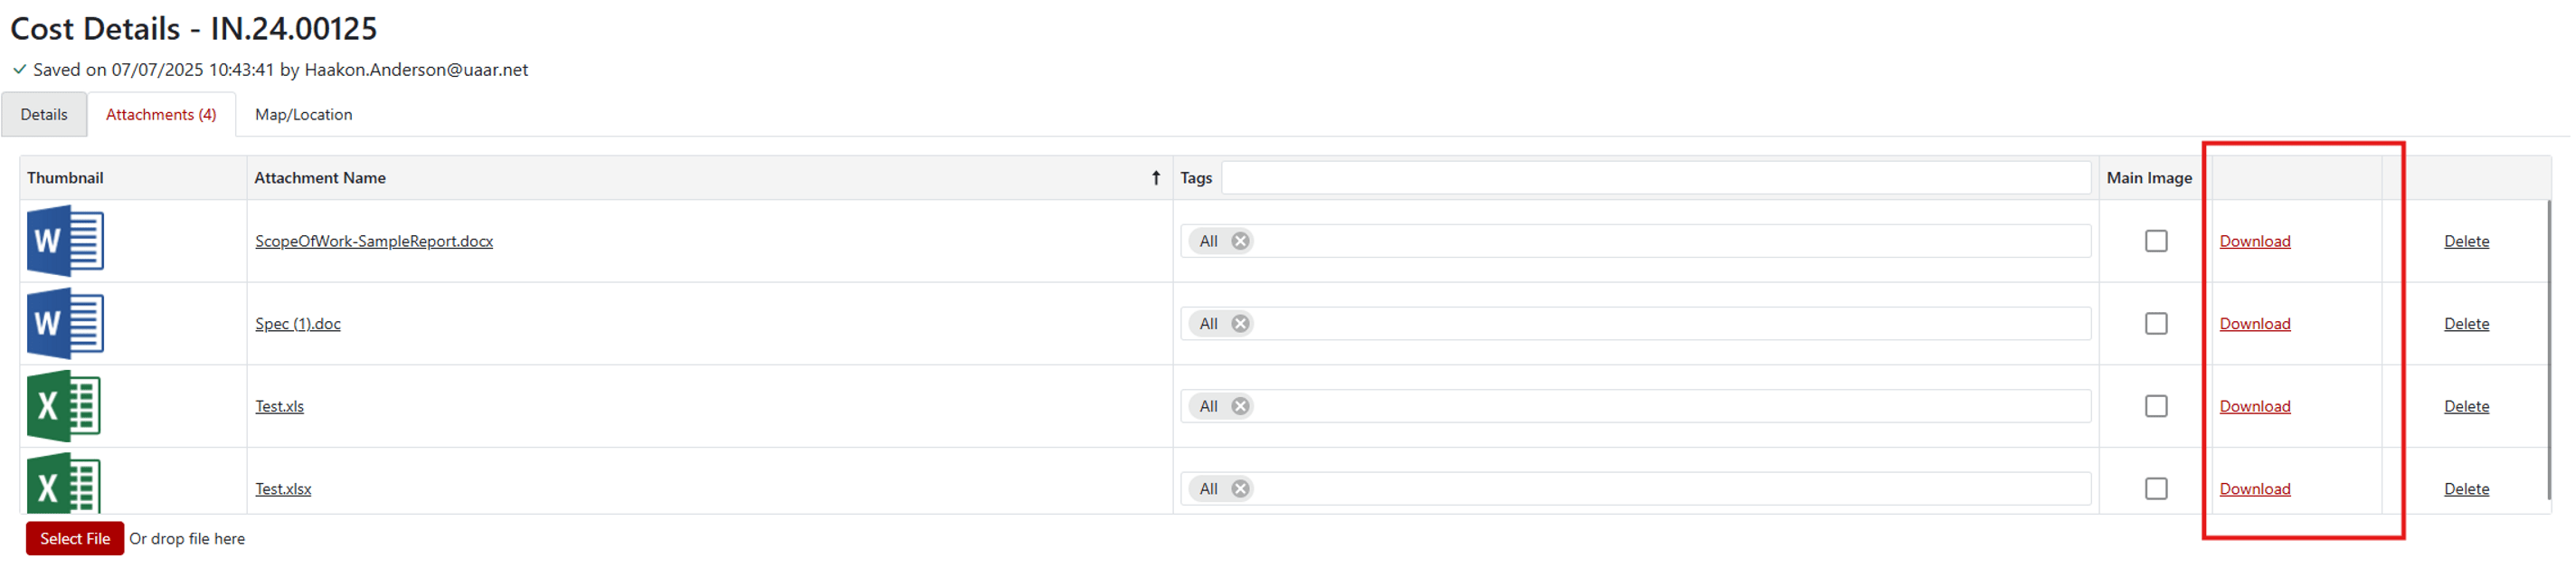The width and height of the screenshot is (2576, 587).
Task: Check Main Image for Spec (1).doc
Action: (2156, 324)
